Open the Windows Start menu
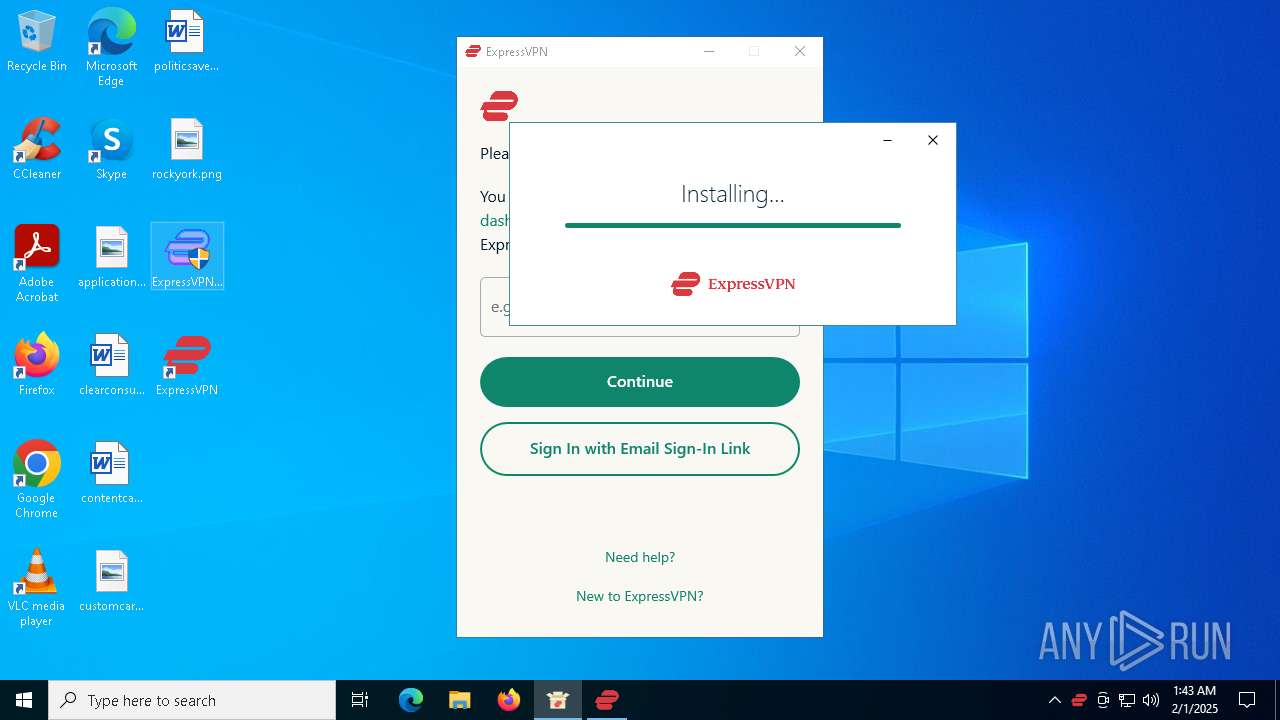 (24, 700)
